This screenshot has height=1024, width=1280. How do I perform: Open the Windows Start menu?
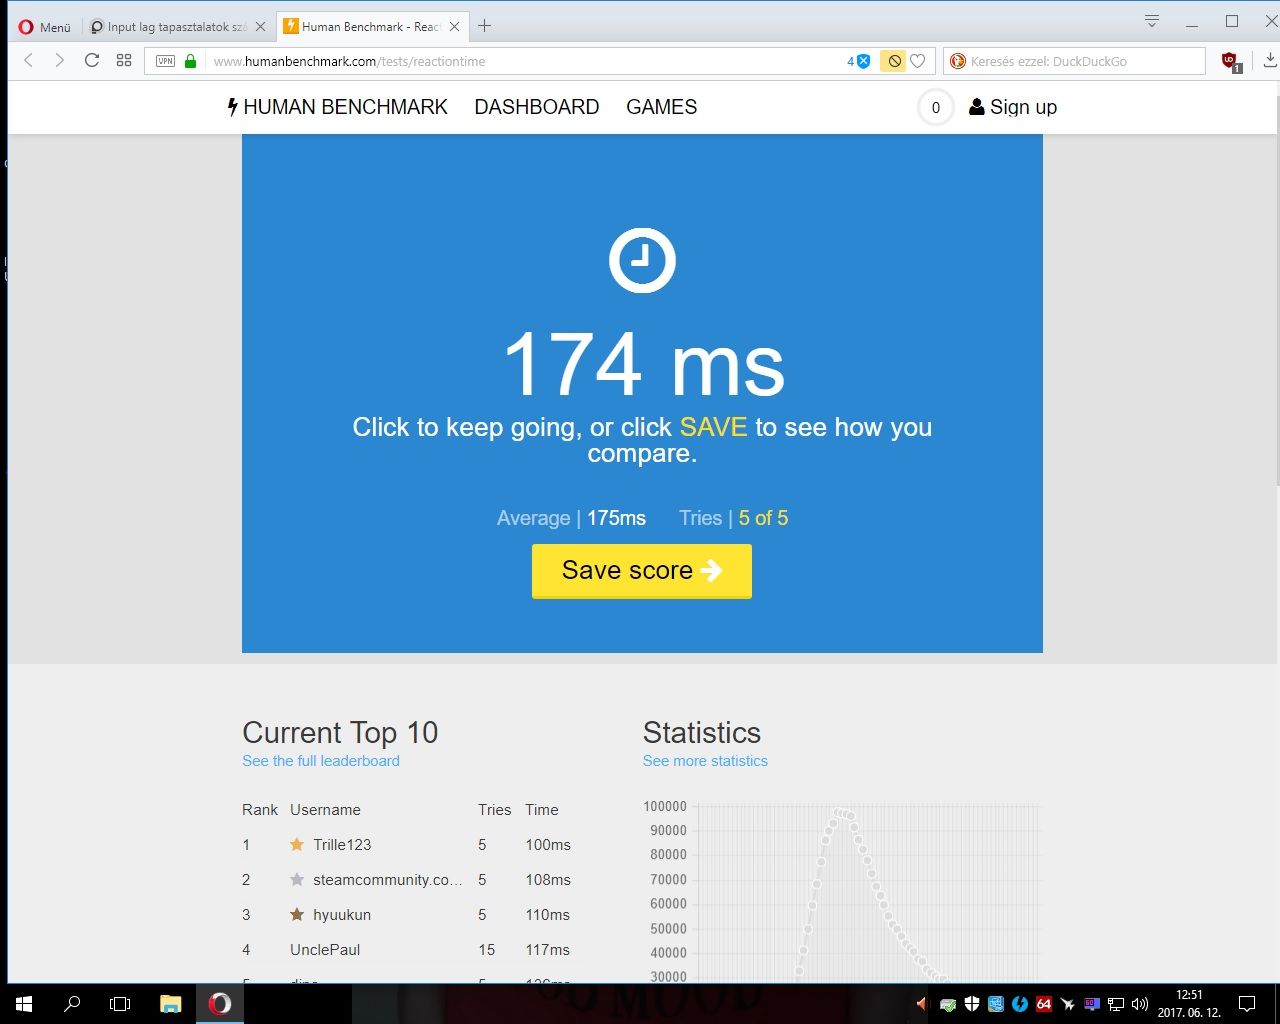(x=24, y=1004)
